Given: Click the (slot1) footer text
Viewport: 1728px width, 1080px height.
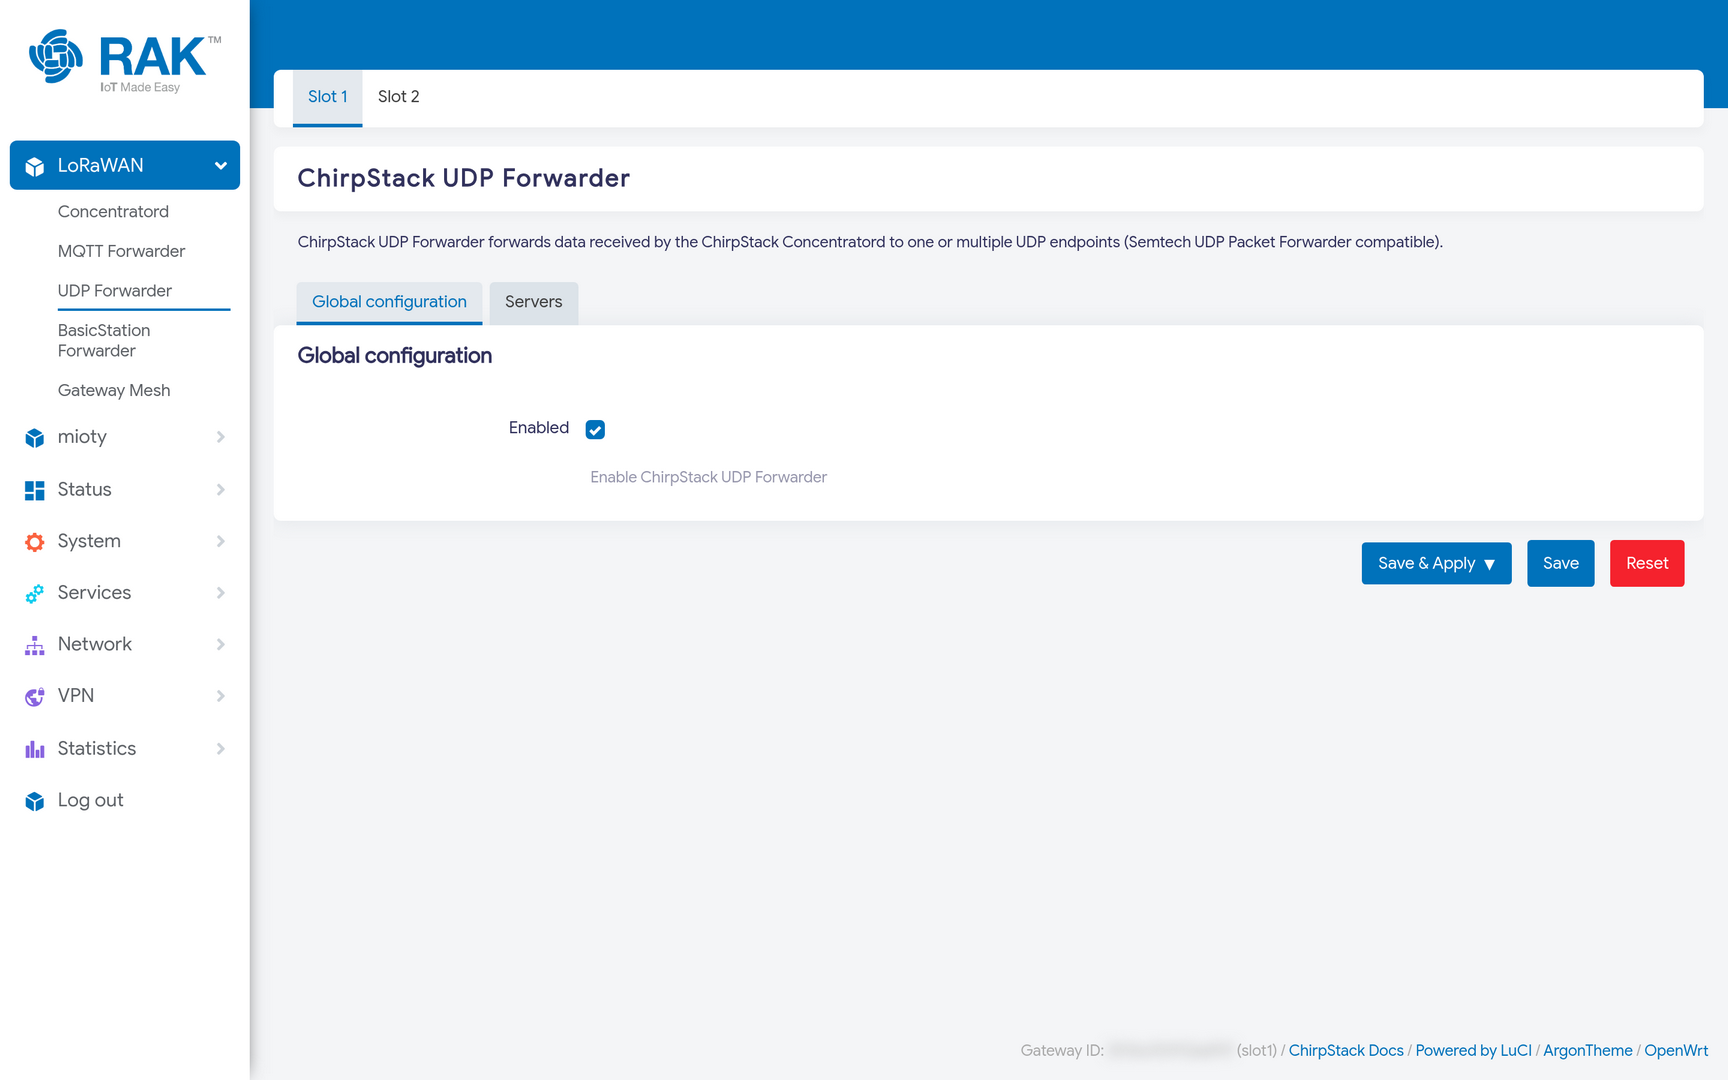Looking at the screenshot, I should tap(1256, 1050).
